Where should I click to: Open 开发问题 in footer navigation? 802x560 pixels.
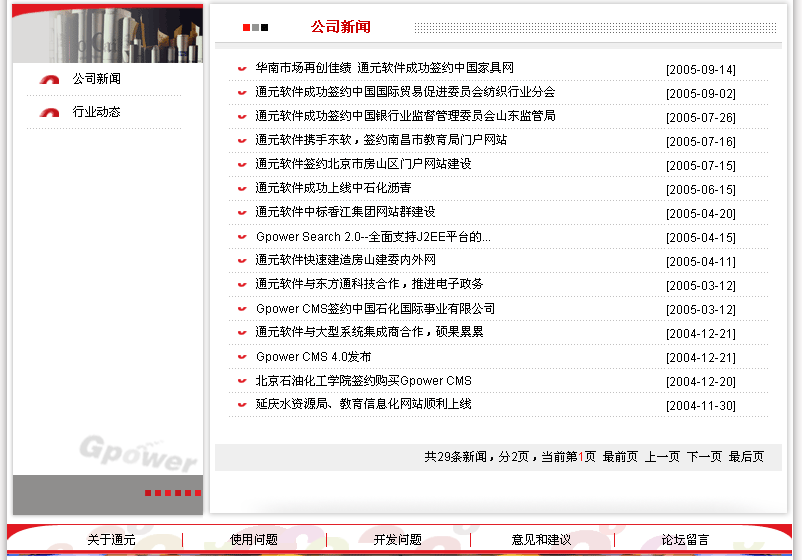[x=397, y=540]
